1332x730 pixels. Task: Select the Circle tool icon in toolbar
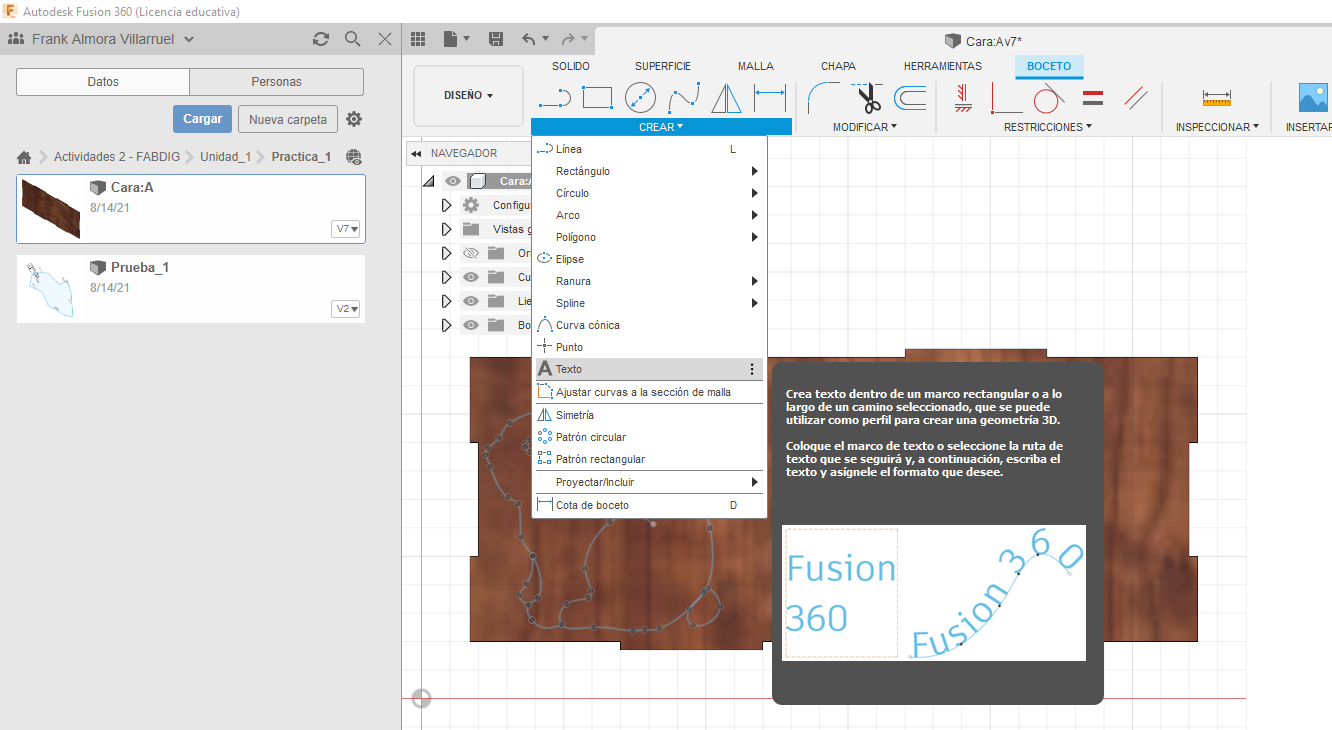(x=640, y=98)
